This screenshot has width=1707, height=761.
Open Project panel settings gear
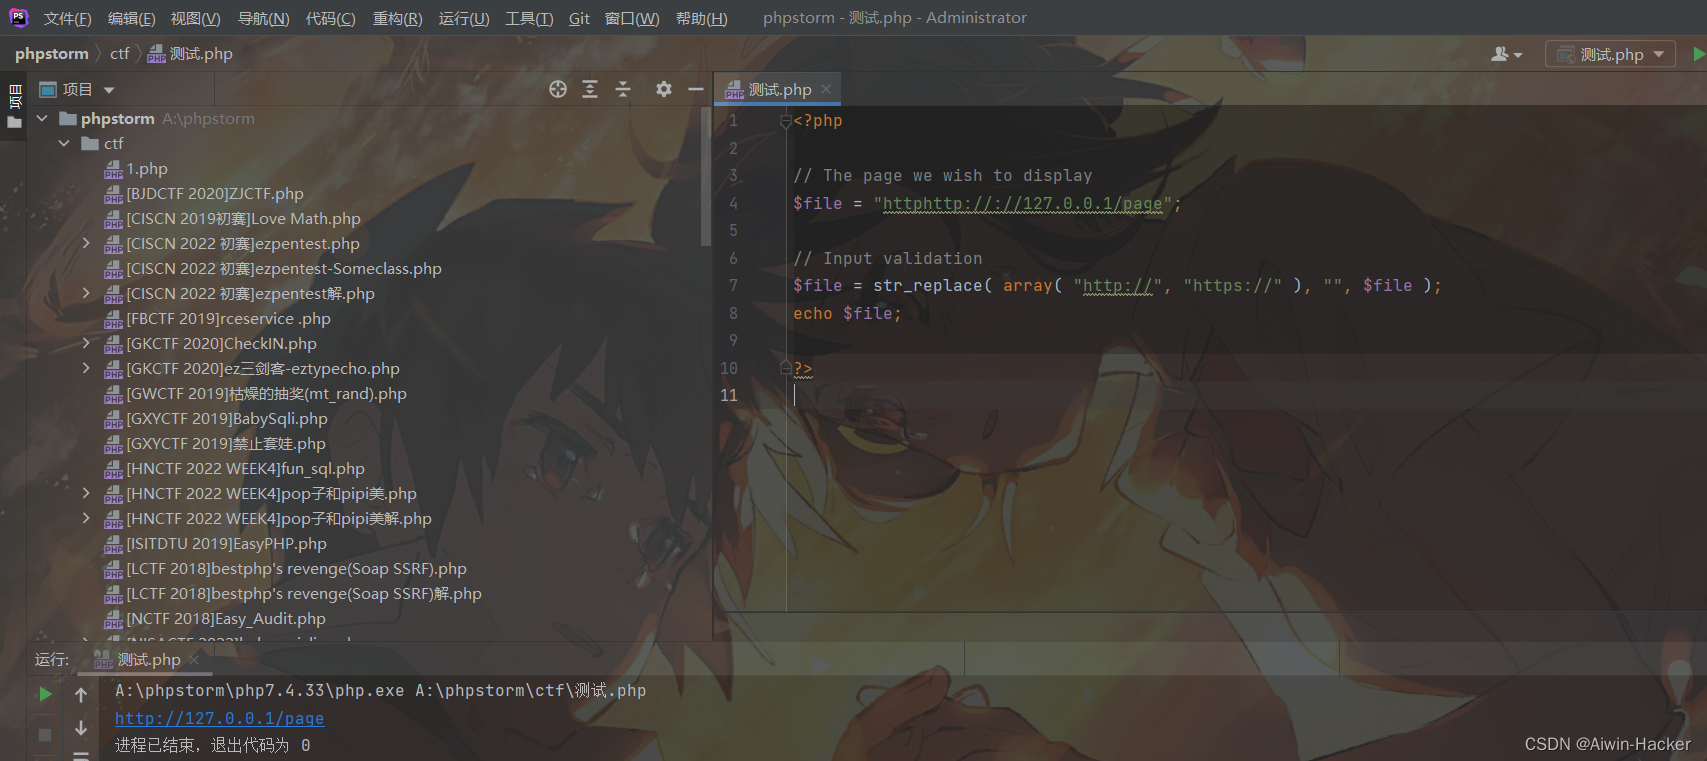664,89
